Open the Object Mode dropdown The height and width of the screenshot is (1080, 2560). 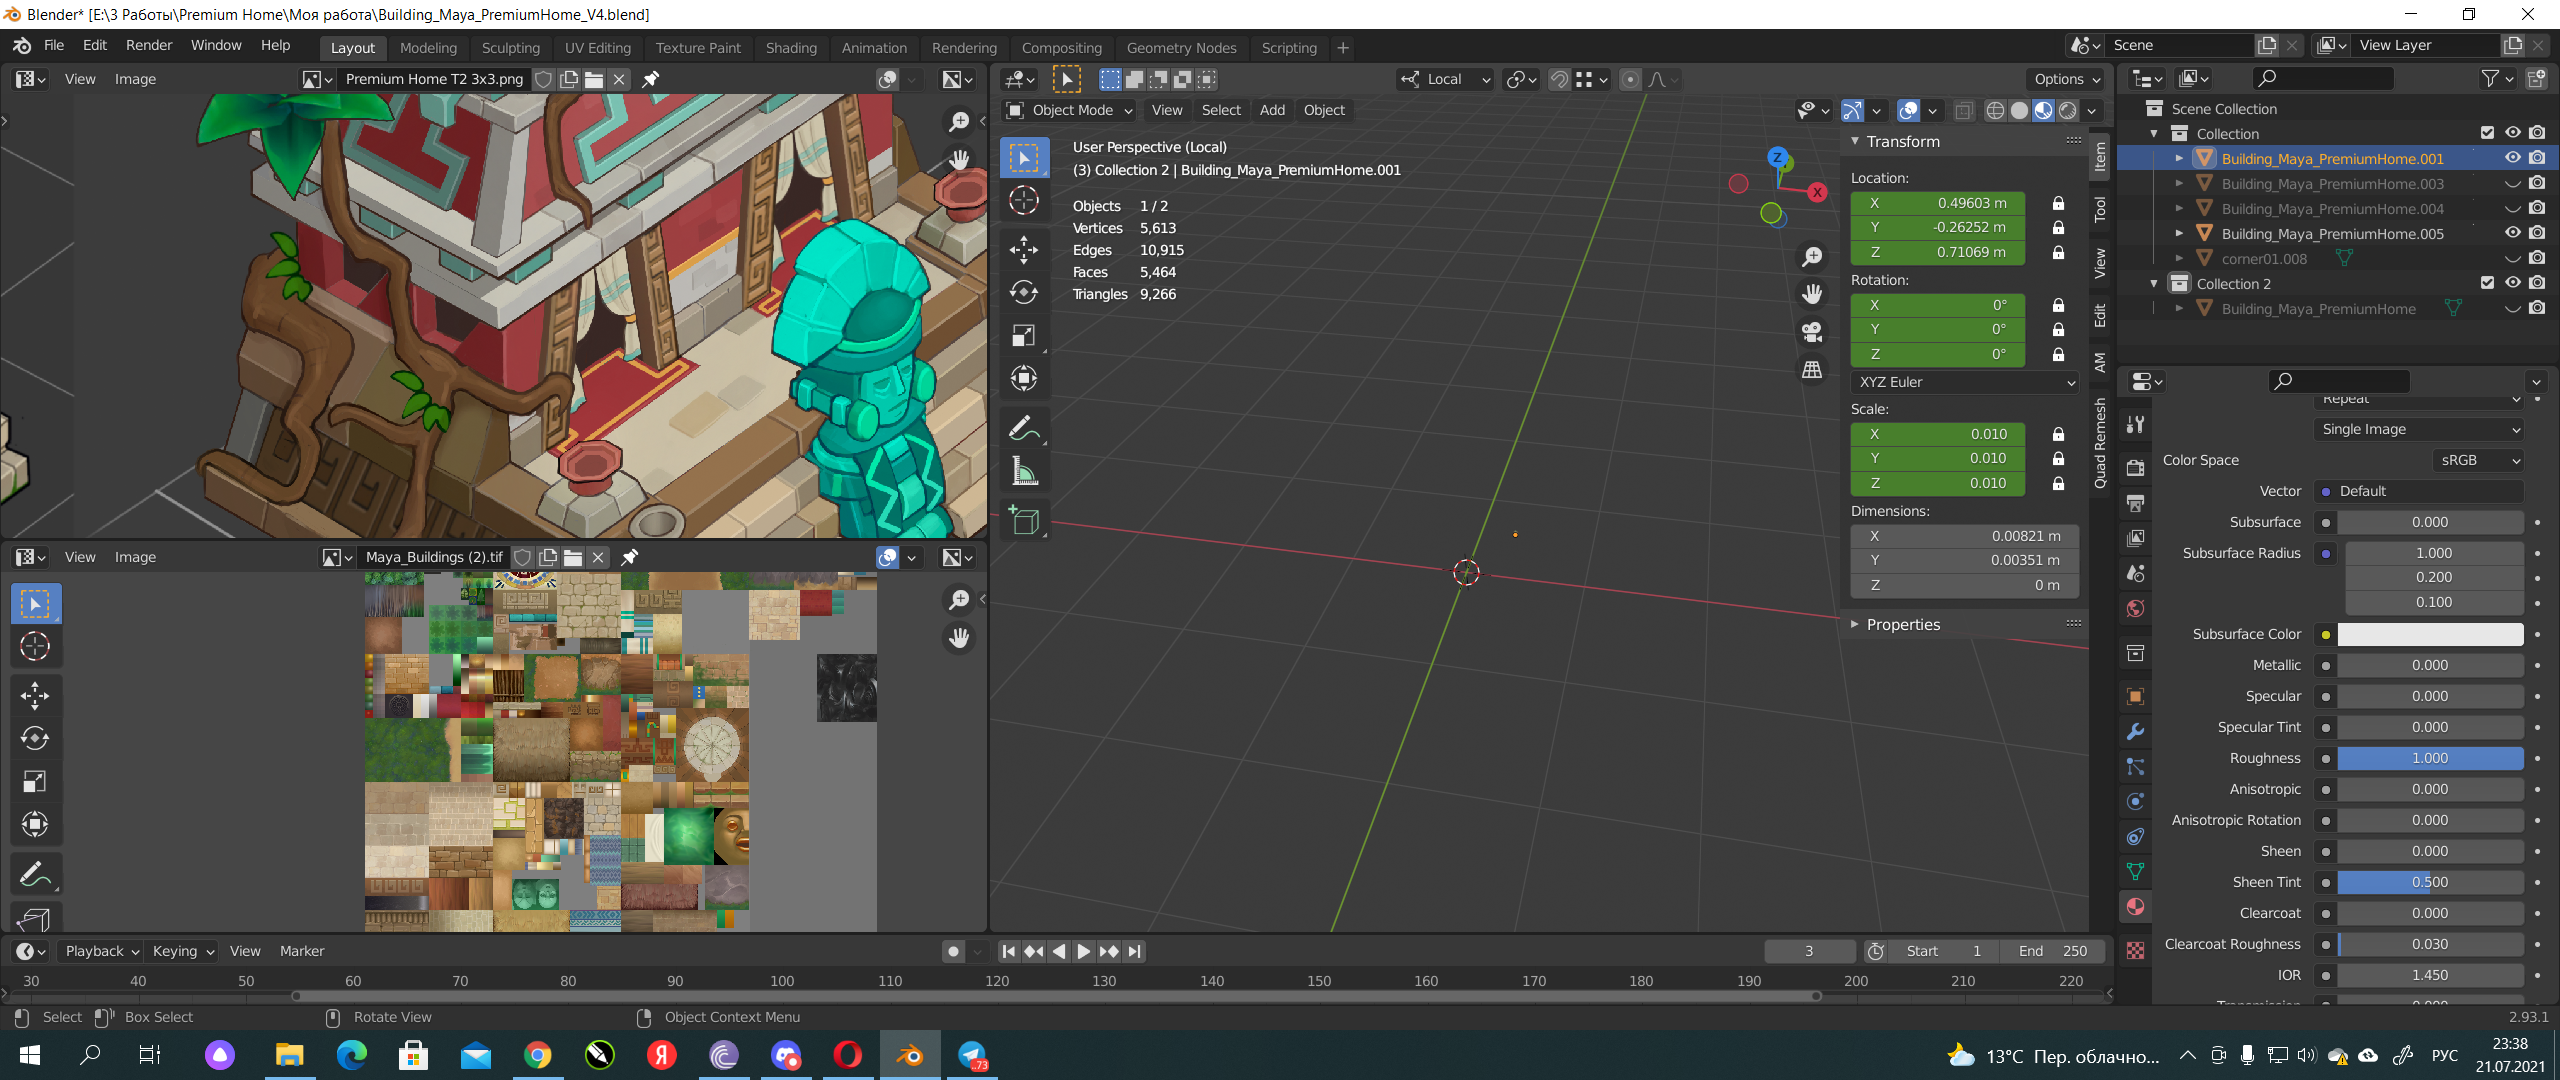[1070, 110]
